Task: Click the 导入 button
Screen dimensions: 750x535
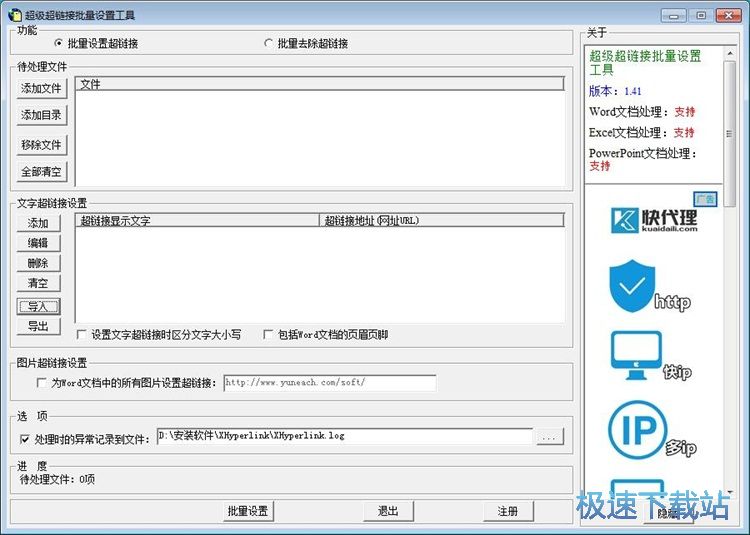Action: (x=38, y=306)
